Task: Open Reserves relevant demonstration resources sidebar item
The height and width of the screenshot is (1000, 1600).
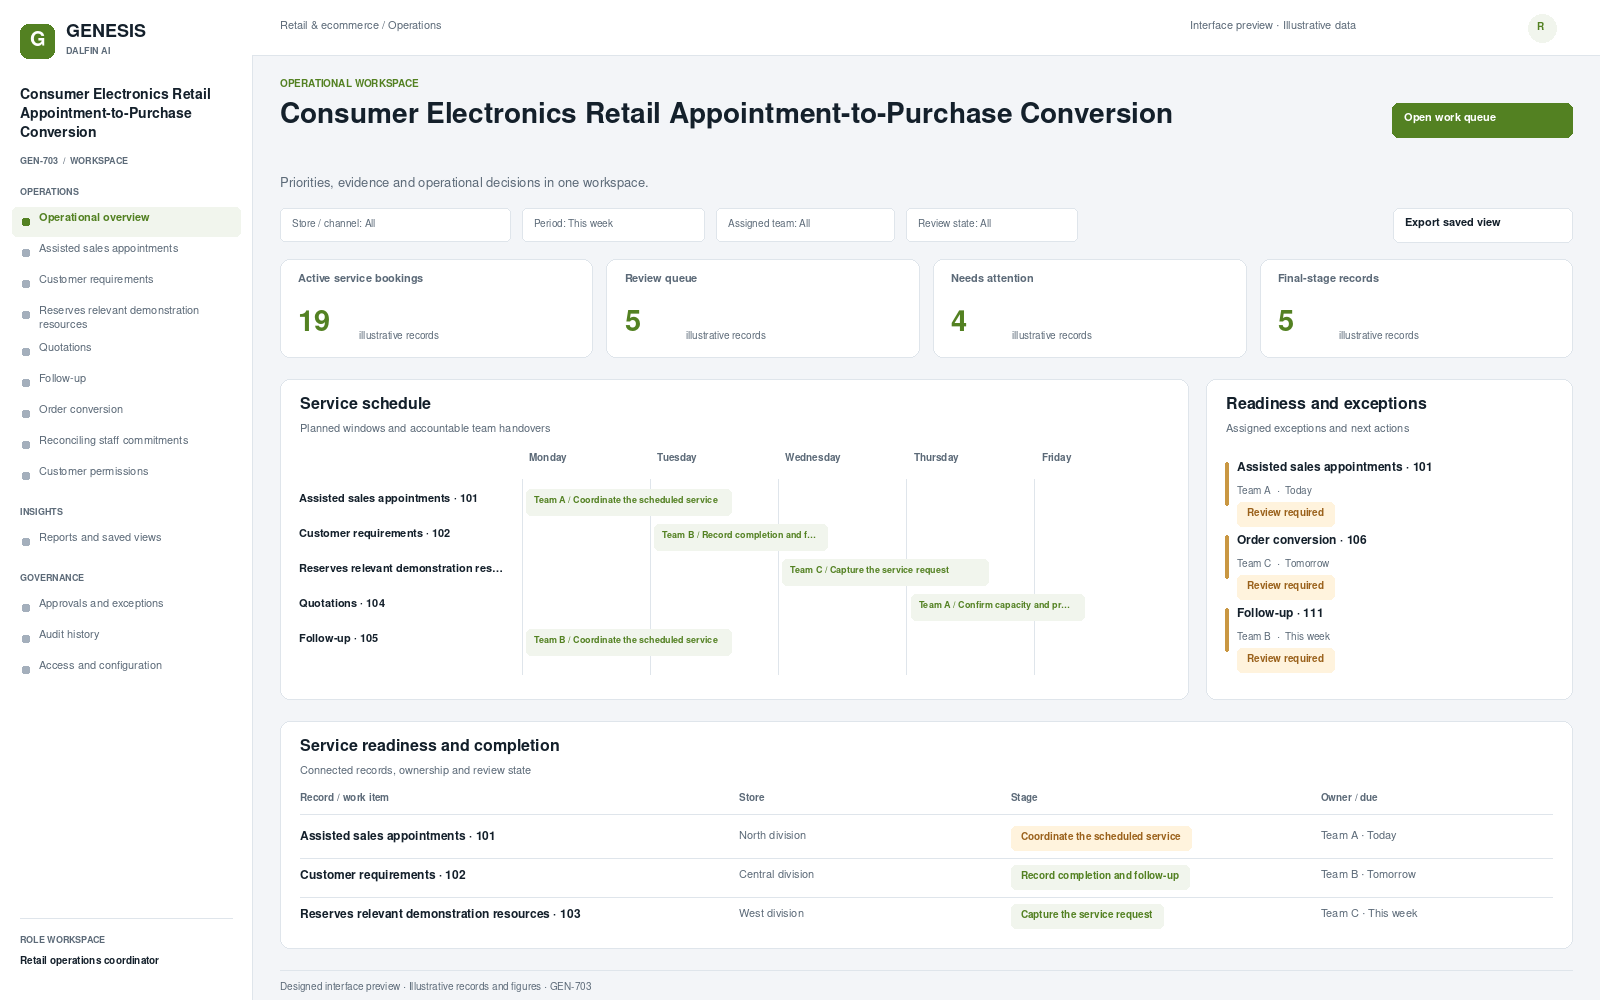Action: click(126, 317)
